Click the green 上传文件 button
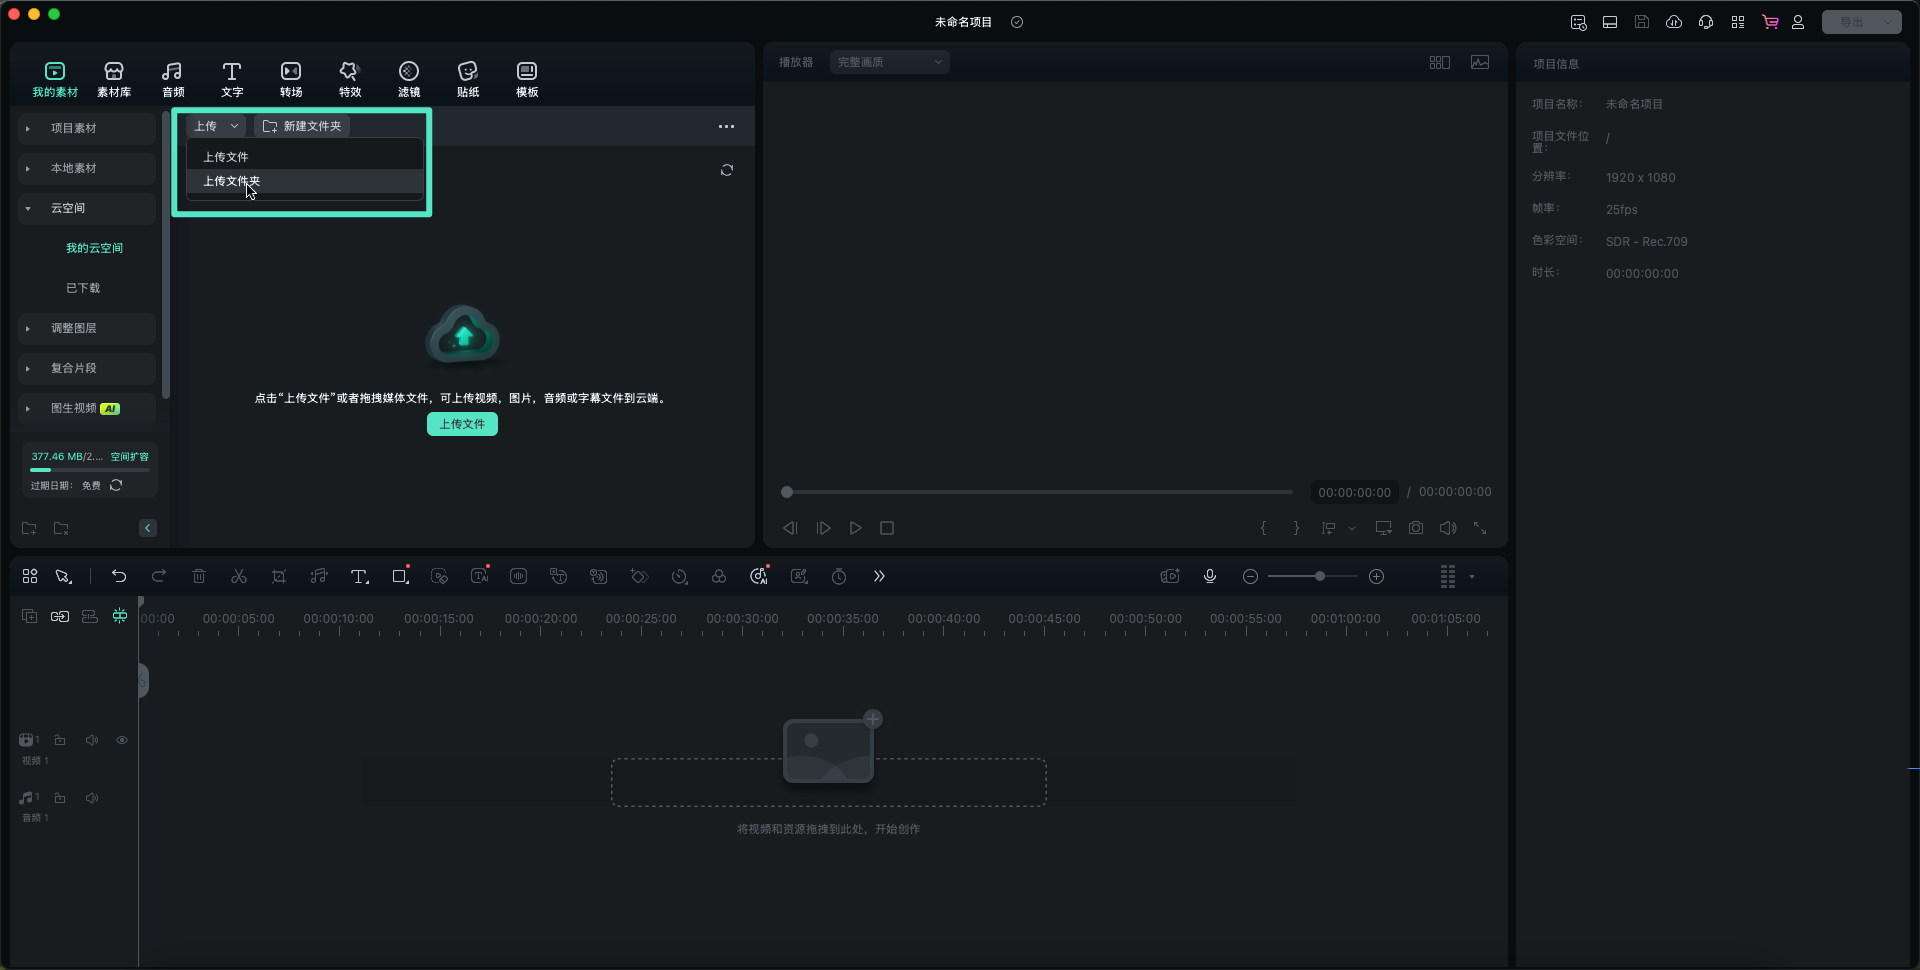The width and height of the screenshot is (1920, 970). point(462,425)
